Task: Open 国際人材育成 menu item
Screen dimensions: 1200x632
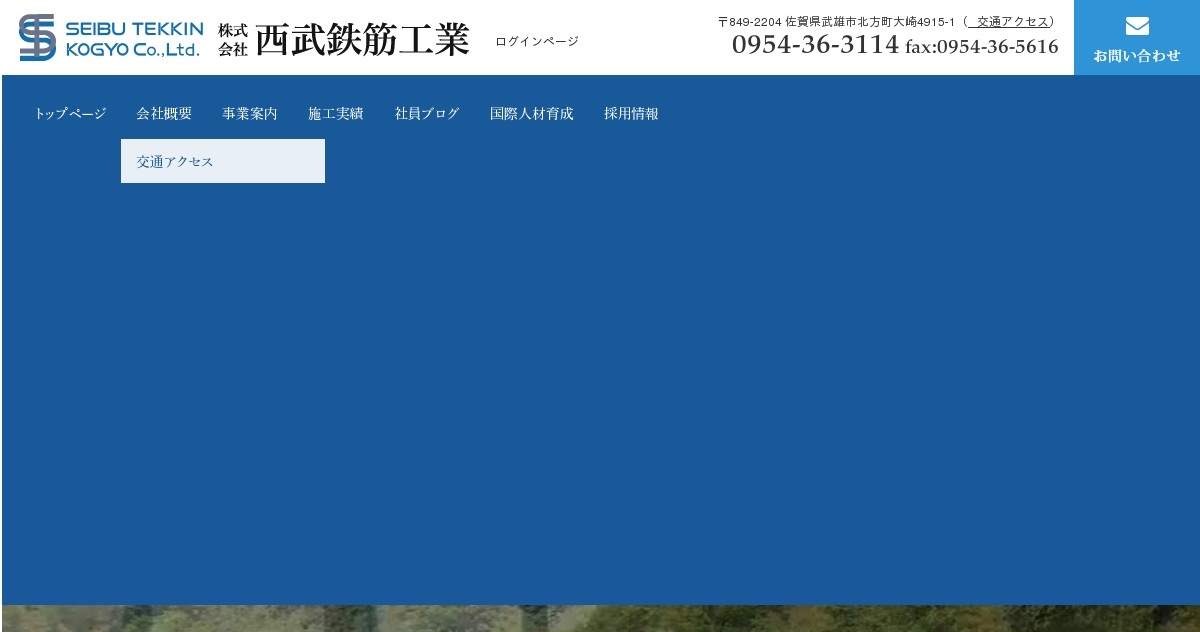Action: click(x=532, y=114)
